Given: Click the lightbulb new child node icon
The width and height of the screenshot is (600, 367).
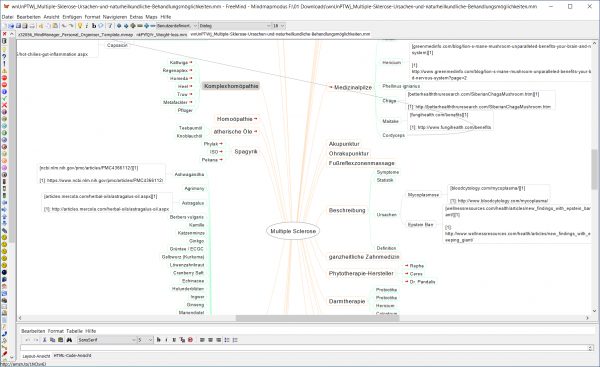Looking at the screenshot, I should 80,26.
